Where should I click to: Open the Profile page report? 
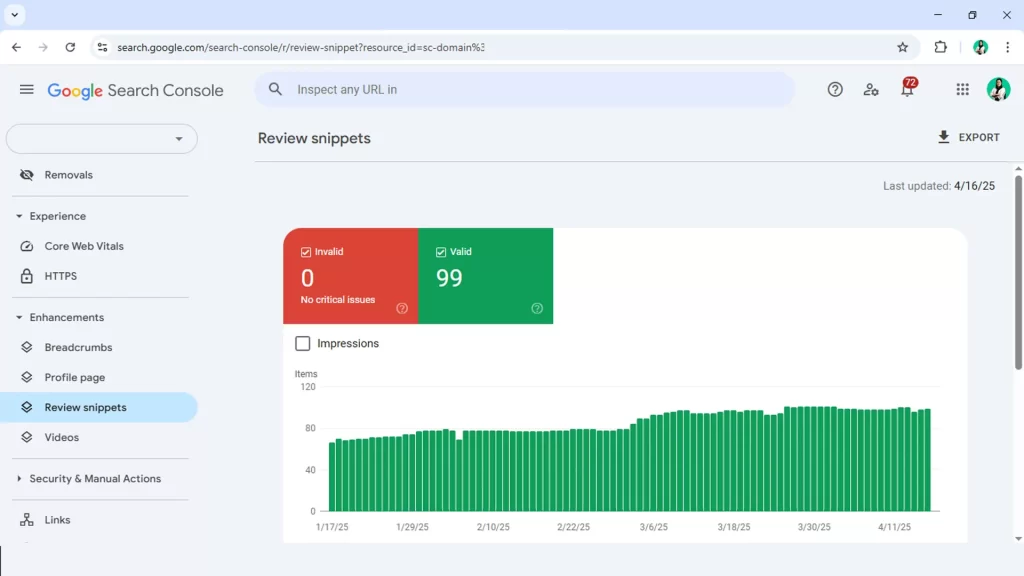(x=98, y=377)
